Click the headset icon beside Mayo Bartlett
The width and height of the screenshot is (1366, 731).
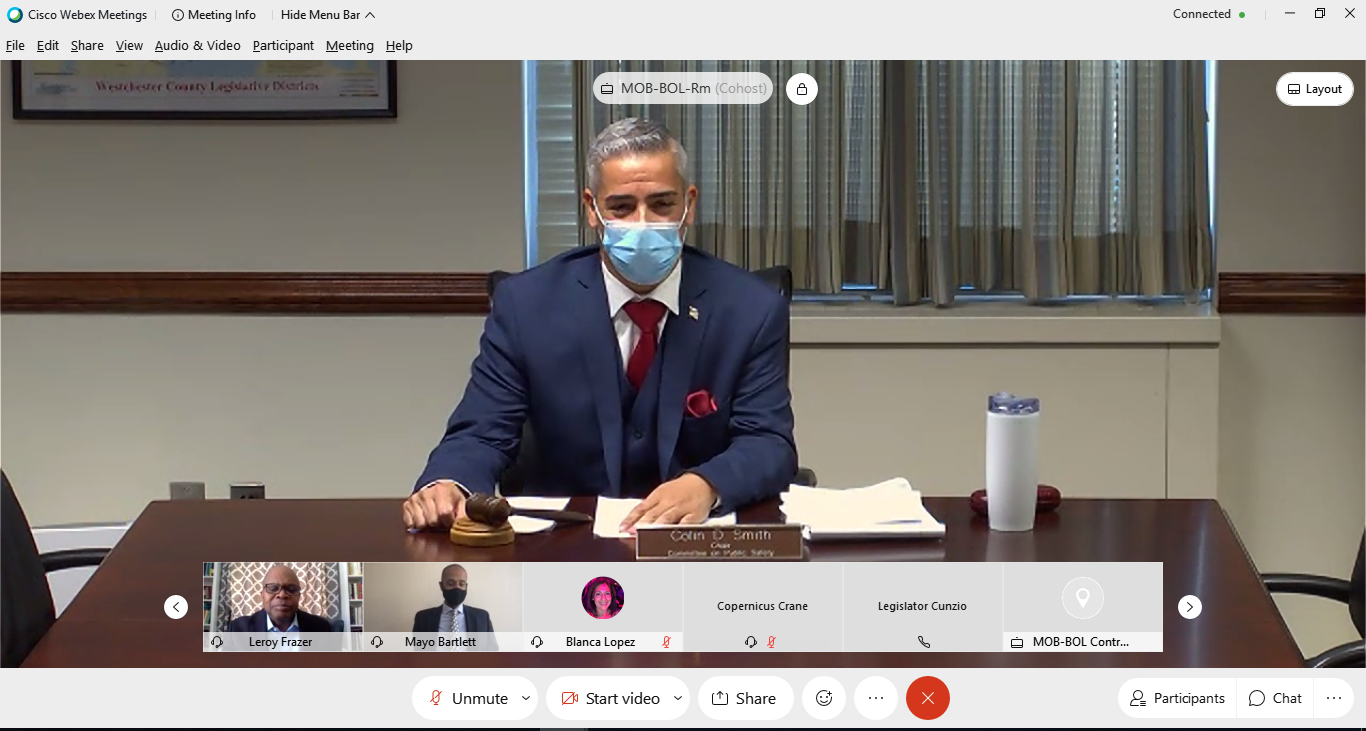tap(377, 642)
